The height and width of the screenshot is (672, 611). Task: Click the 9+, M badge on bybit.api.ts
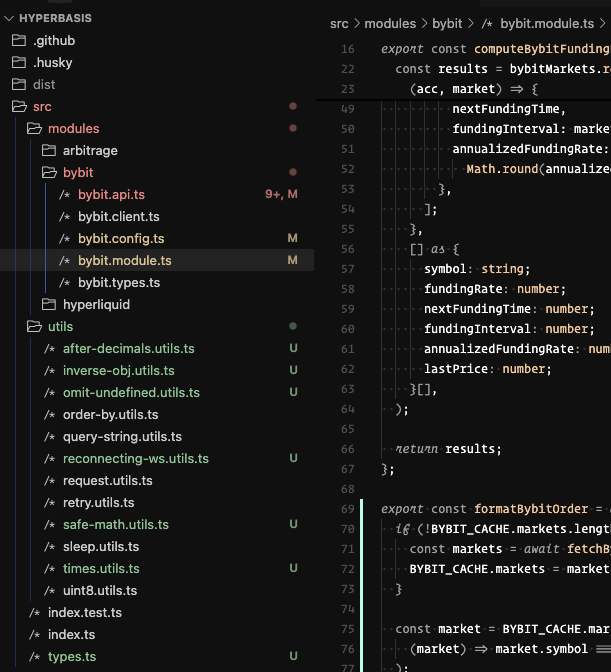point(281,194)
